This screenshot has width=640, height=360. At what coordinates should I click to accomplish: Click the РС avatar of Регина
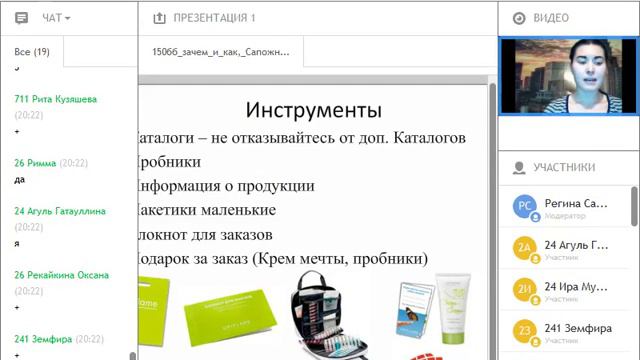coord(524,206)
